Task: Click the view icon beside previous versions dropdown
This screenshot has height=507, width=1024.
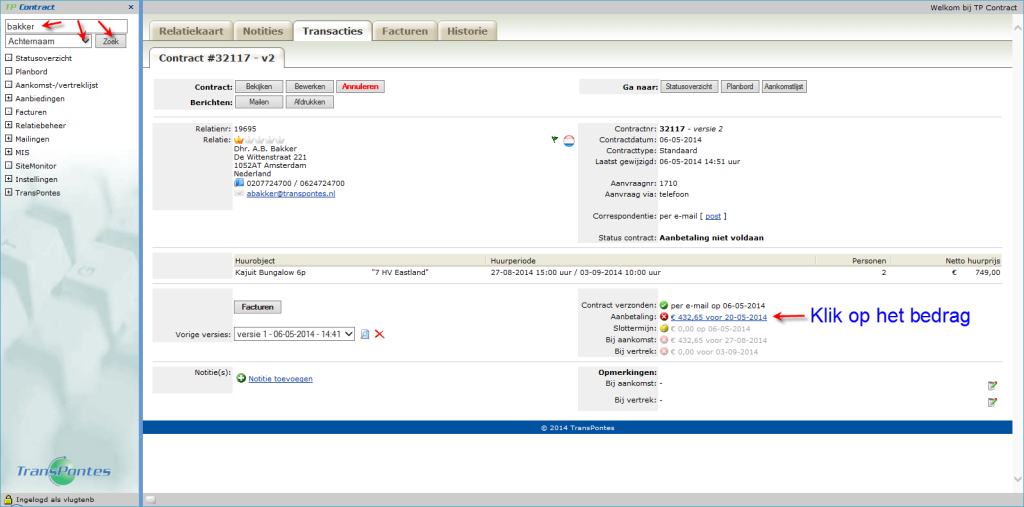Action: [365, 334]
